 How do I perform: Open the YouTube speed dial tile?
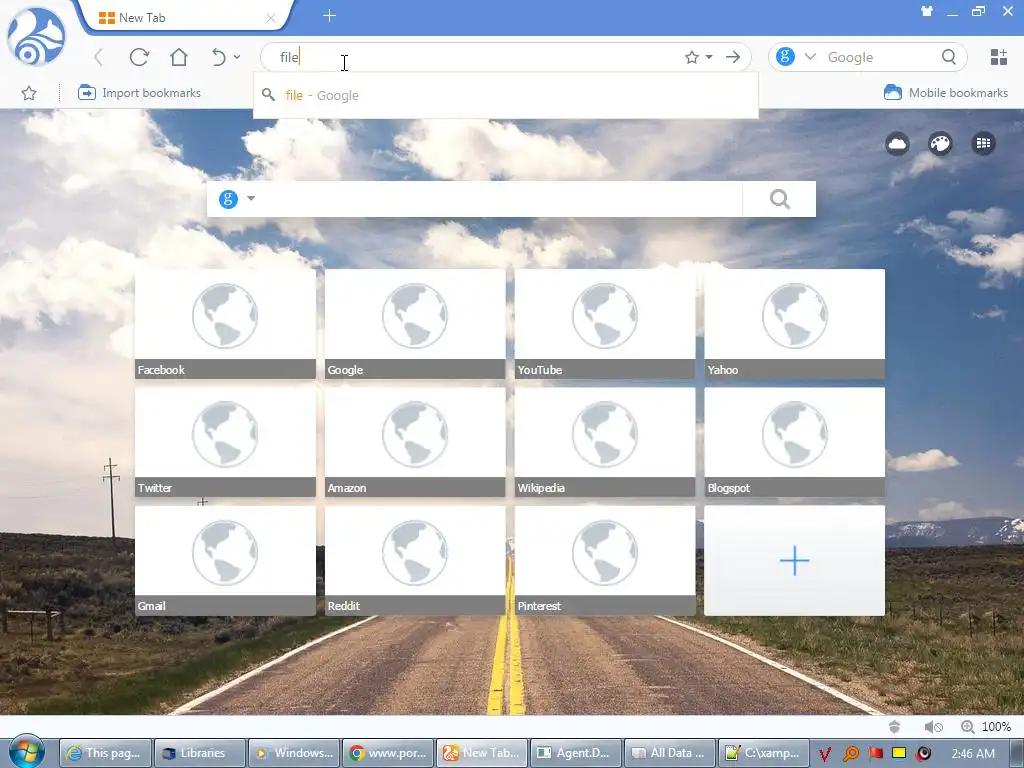pos(605,324)
